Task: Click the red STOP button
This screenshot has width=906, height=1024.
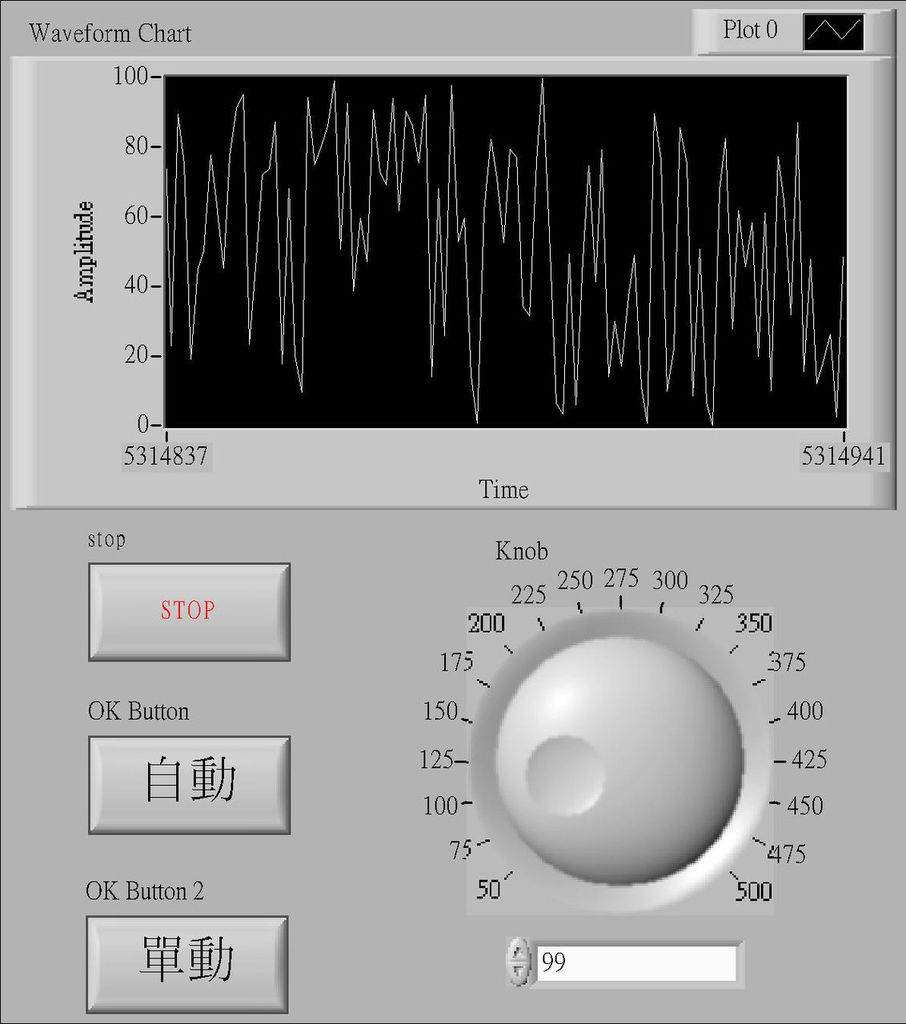Action: [x=189, y=612]
